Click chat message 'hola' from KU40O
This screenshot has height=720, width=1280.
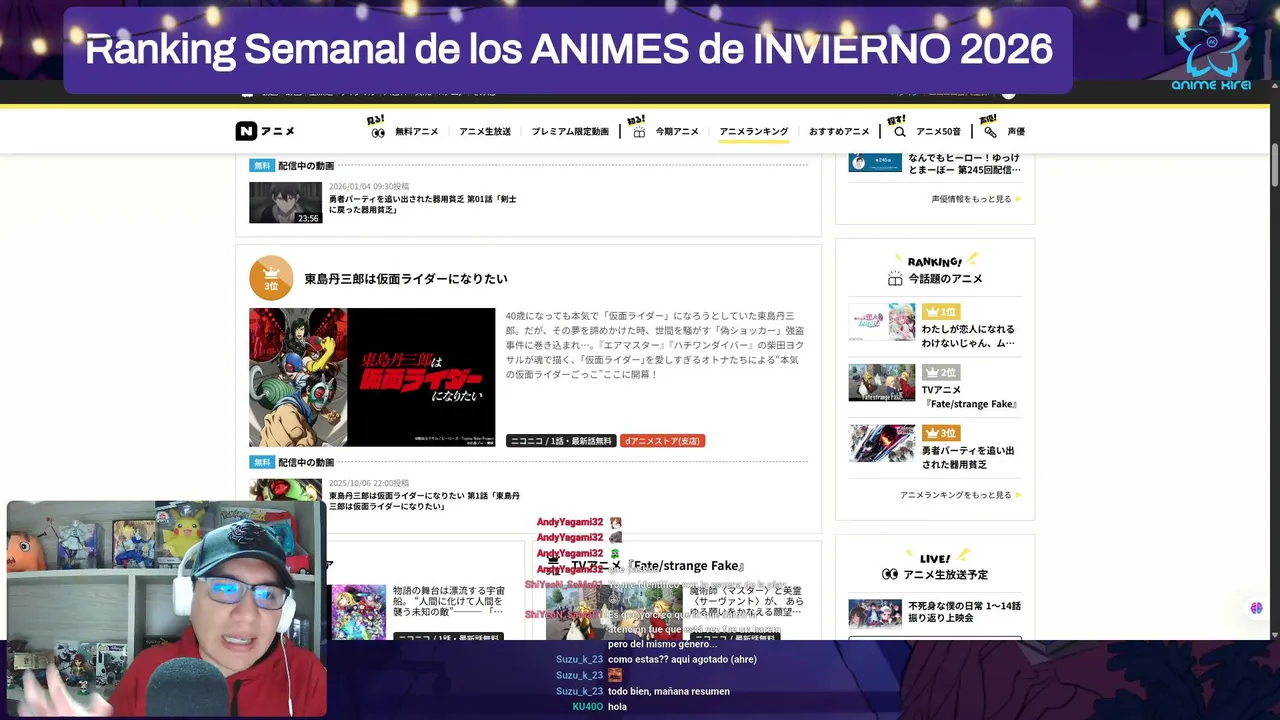(617, 706)
